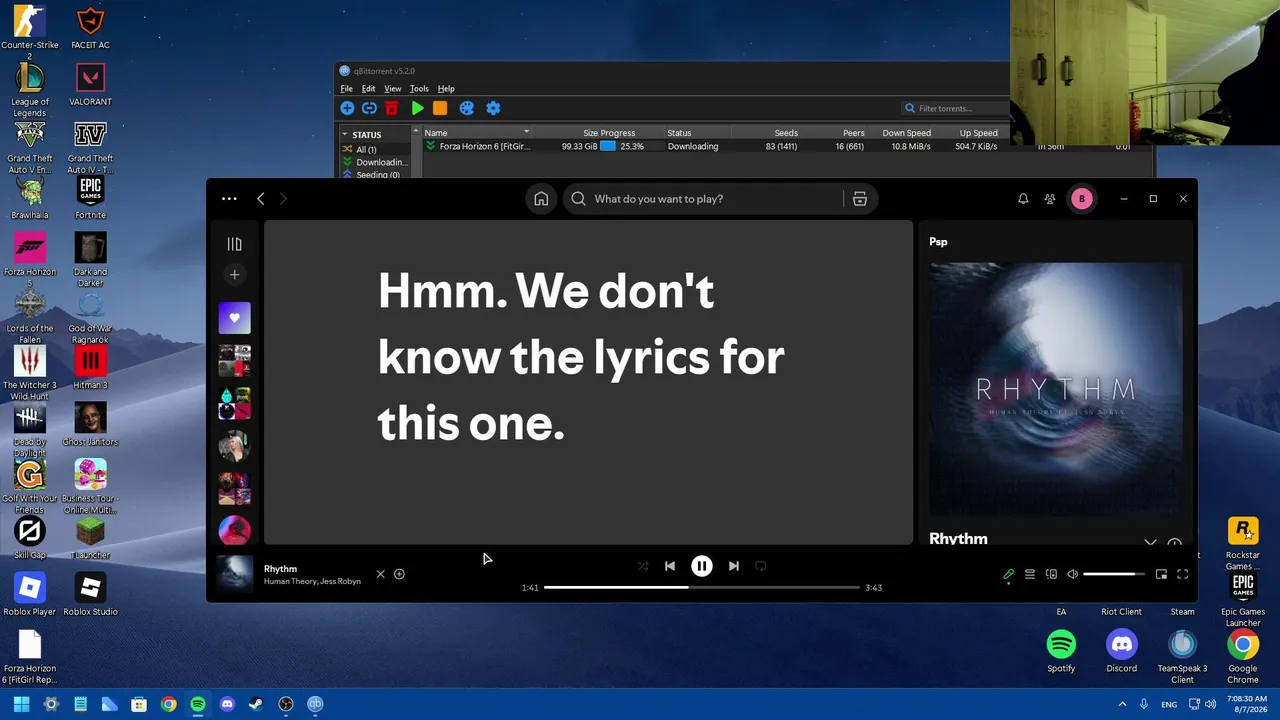This screenshot has height=720, width=1280.
Task: Adjust the Spotify volume slider
Action: [1115, 574]
